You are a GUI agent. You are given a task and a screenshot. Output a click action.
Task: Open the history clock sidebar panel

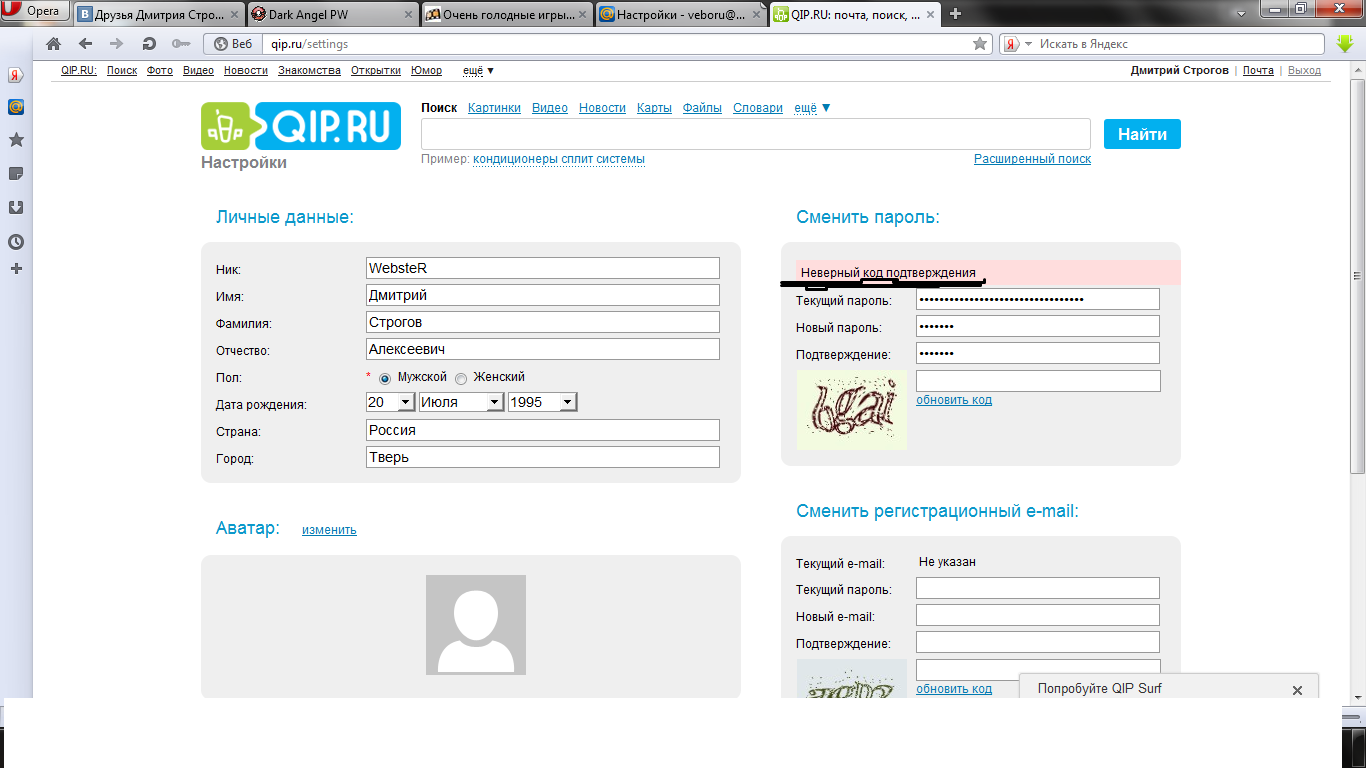16,242
